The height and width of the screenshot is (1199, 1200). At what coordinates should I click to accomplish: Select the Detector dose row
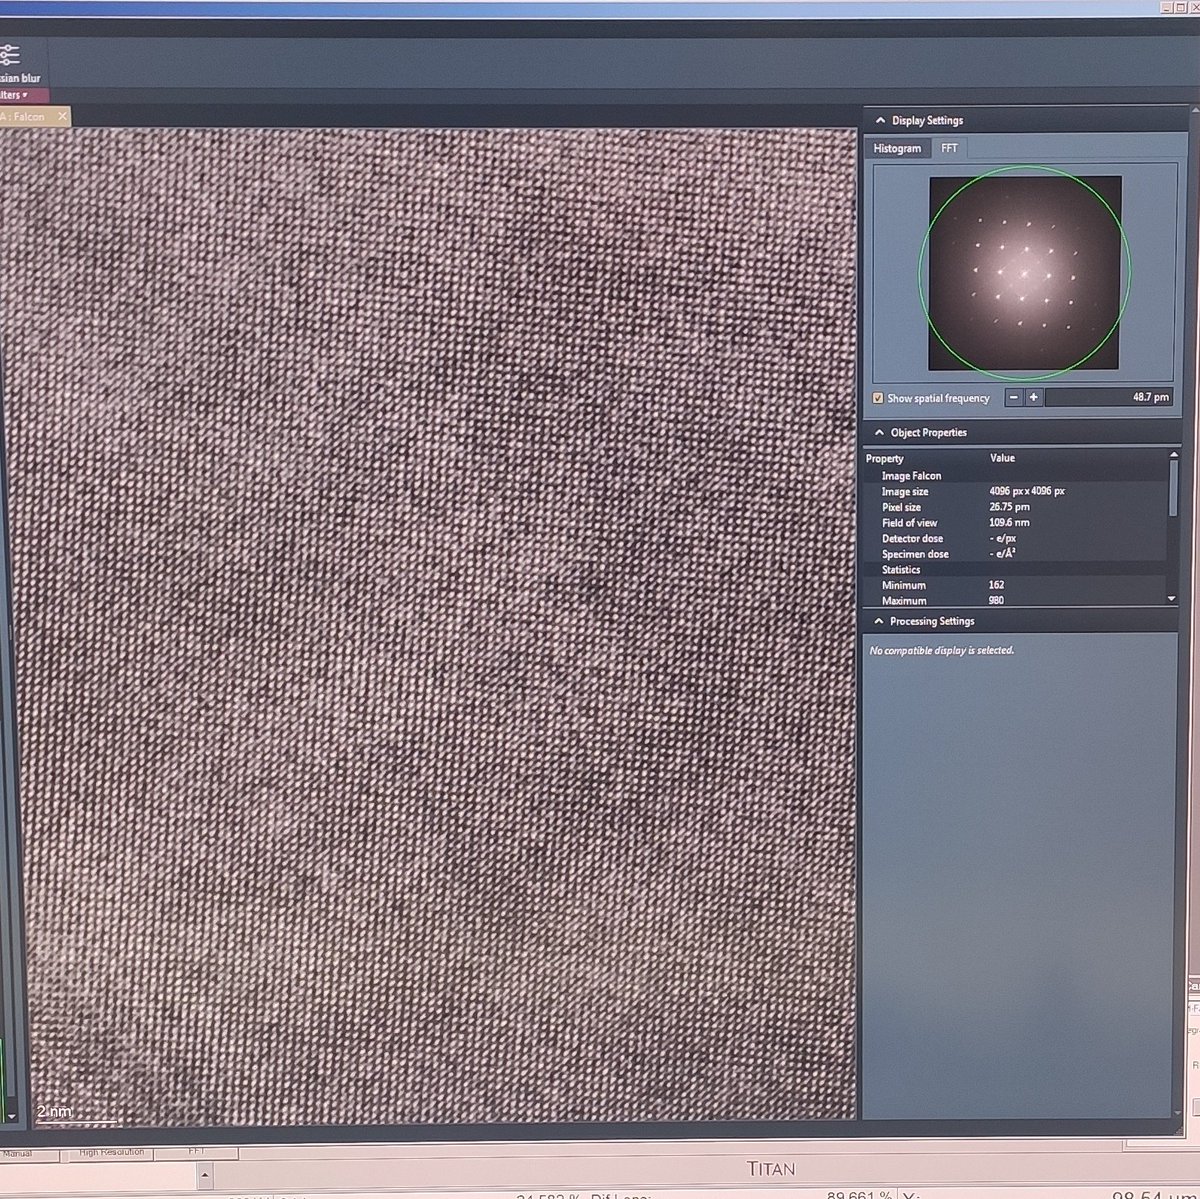[x=1016, y=538]
